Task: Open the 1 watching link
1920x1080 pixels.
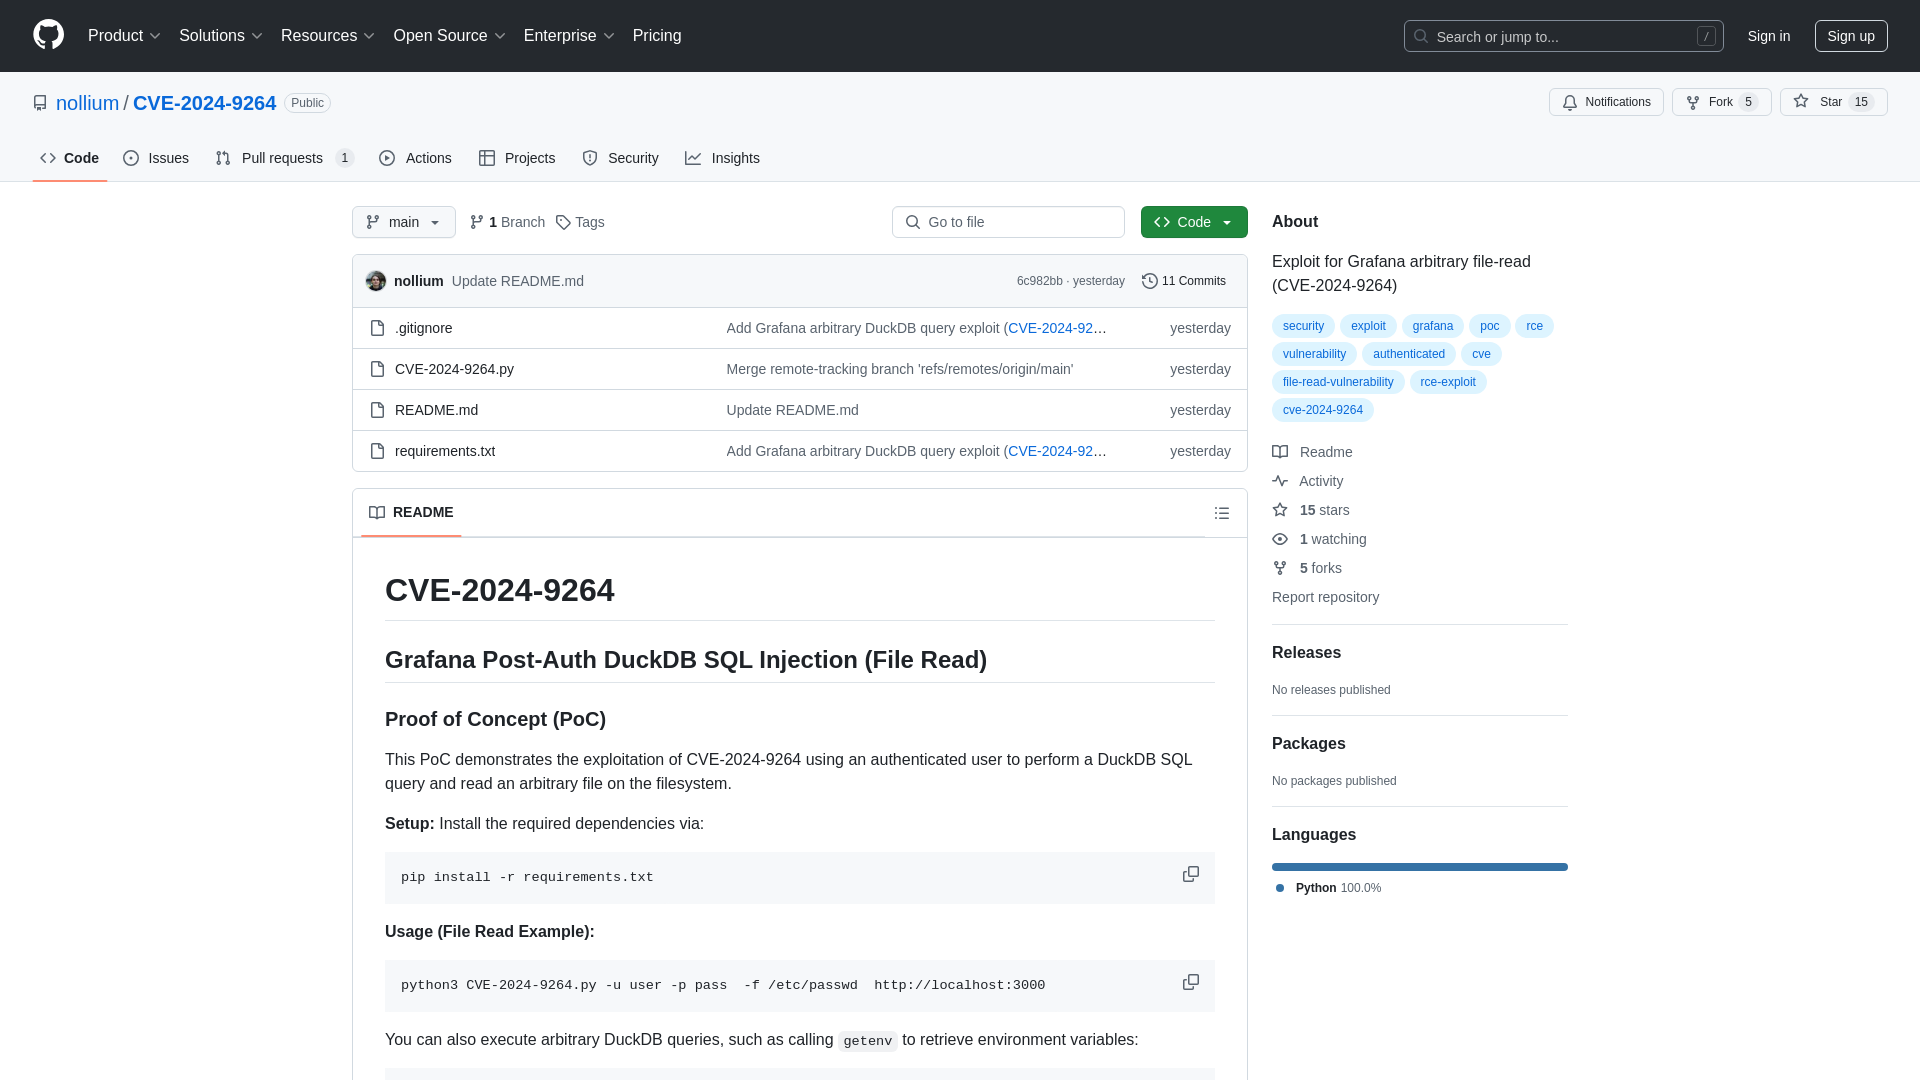Action: [x=1319, y=539]
